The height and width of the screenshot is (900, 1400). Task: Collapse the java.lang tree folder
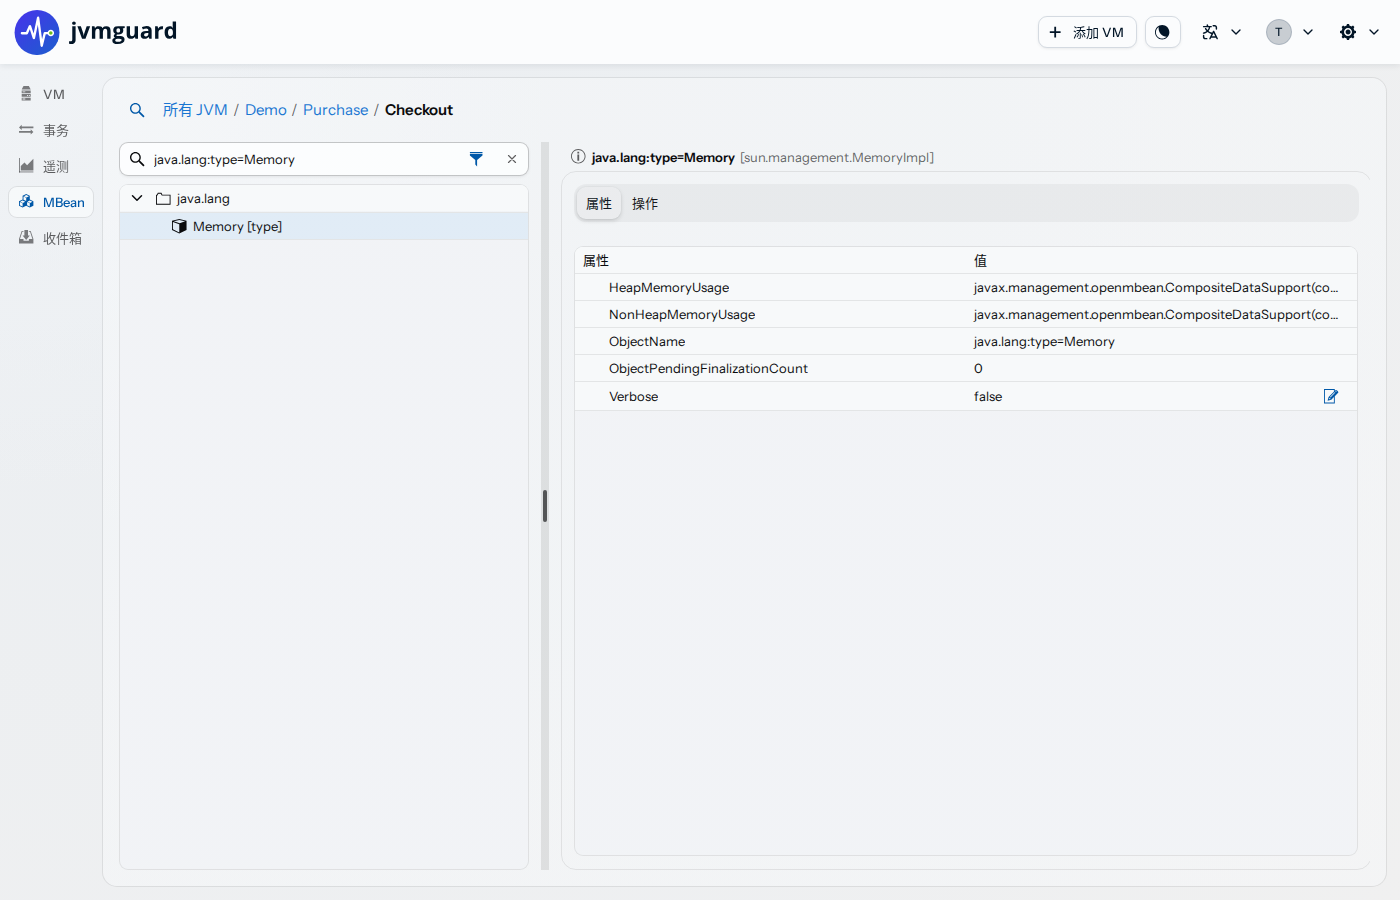137,198
